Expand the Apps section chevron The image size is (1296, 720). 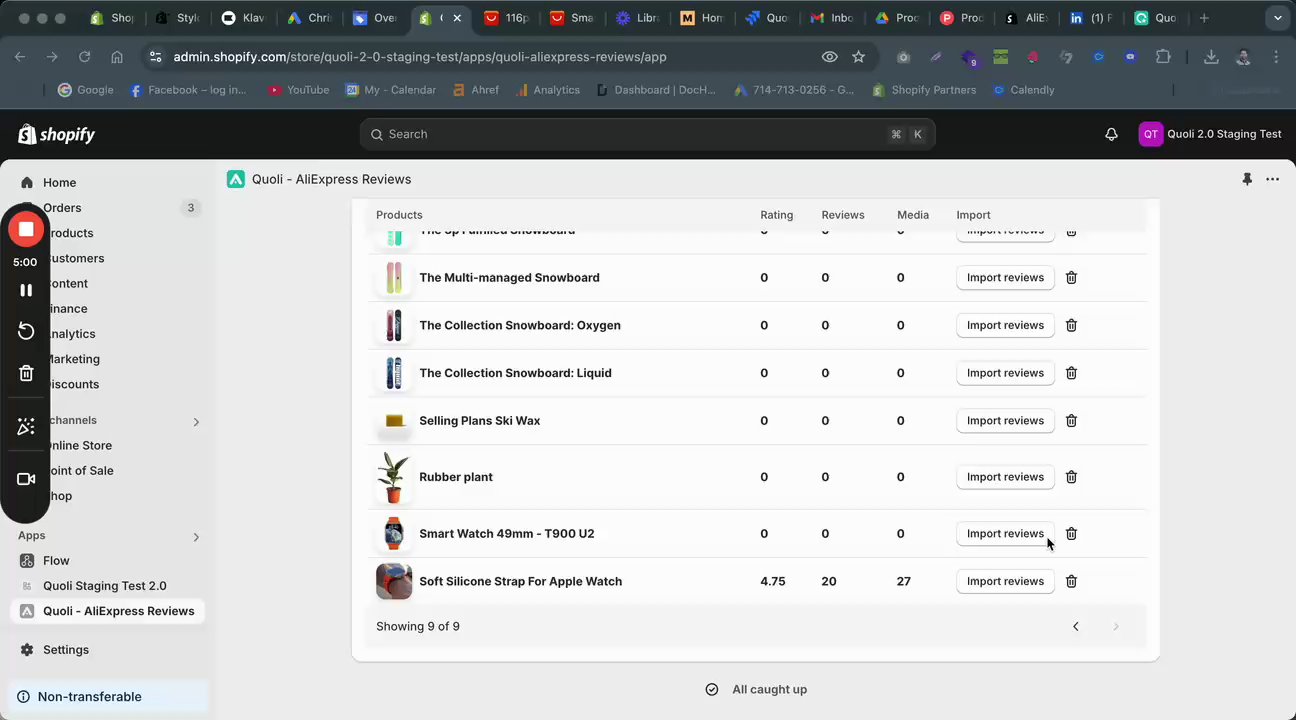196,537
